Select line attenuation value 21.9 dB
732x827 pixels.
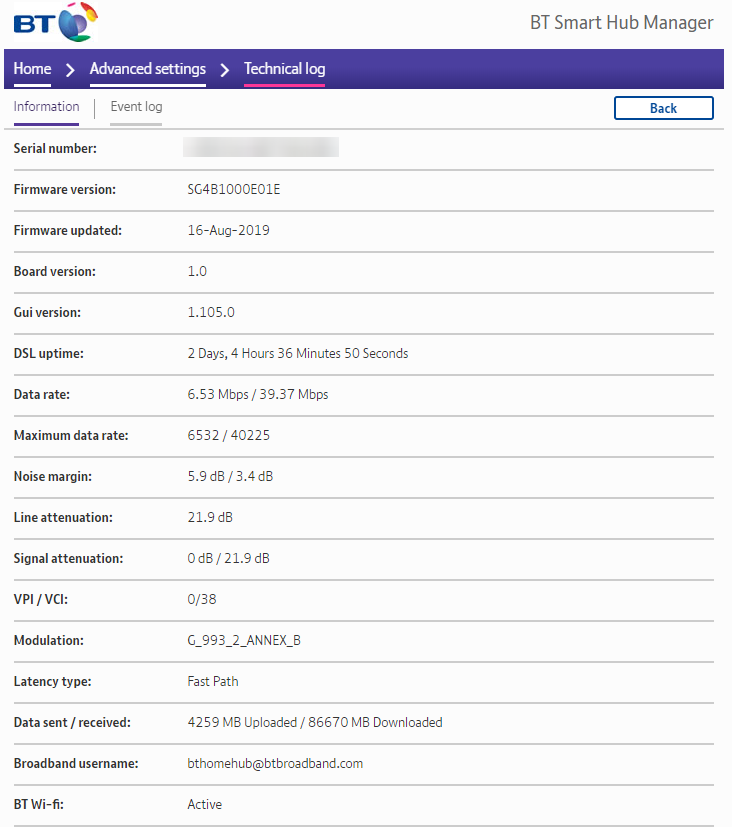210,517
